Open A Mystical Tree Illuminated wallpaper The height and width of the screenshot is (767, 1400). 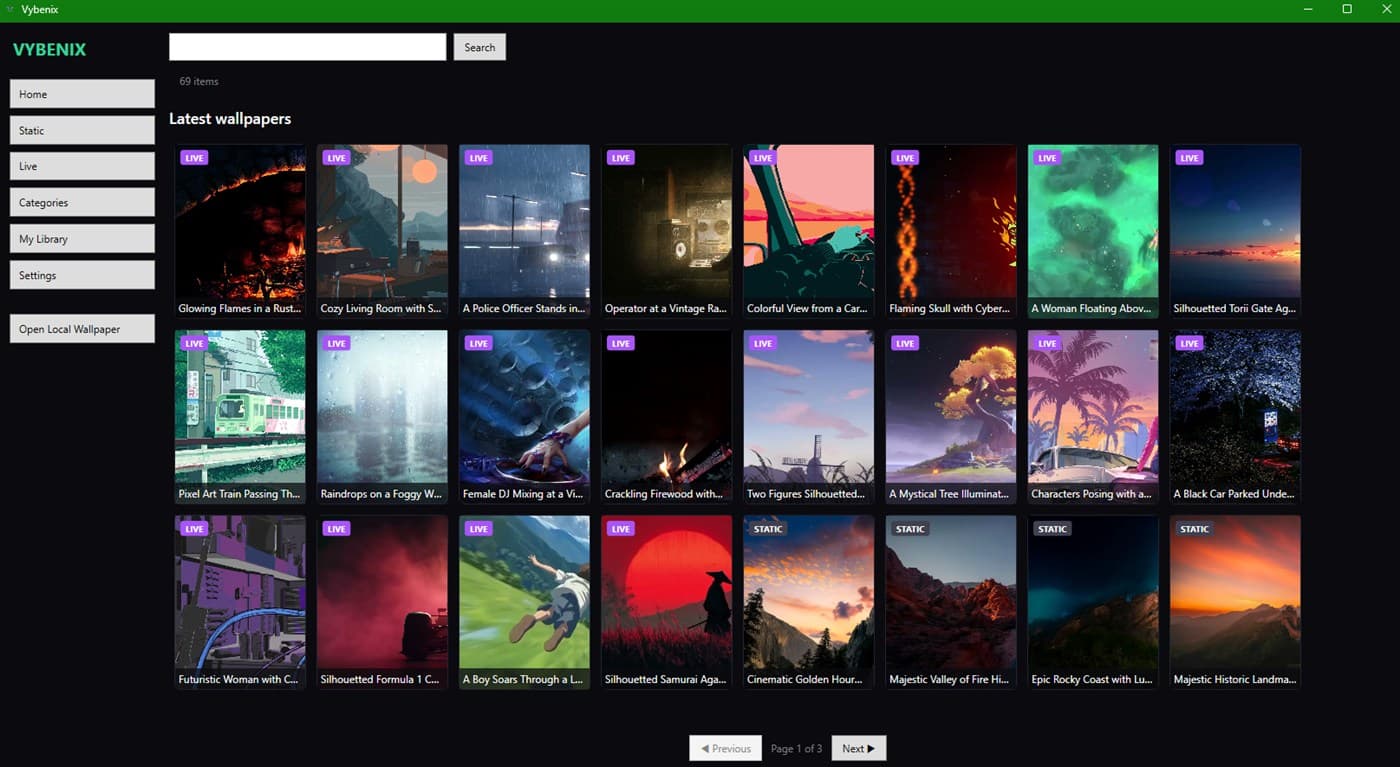950,417
